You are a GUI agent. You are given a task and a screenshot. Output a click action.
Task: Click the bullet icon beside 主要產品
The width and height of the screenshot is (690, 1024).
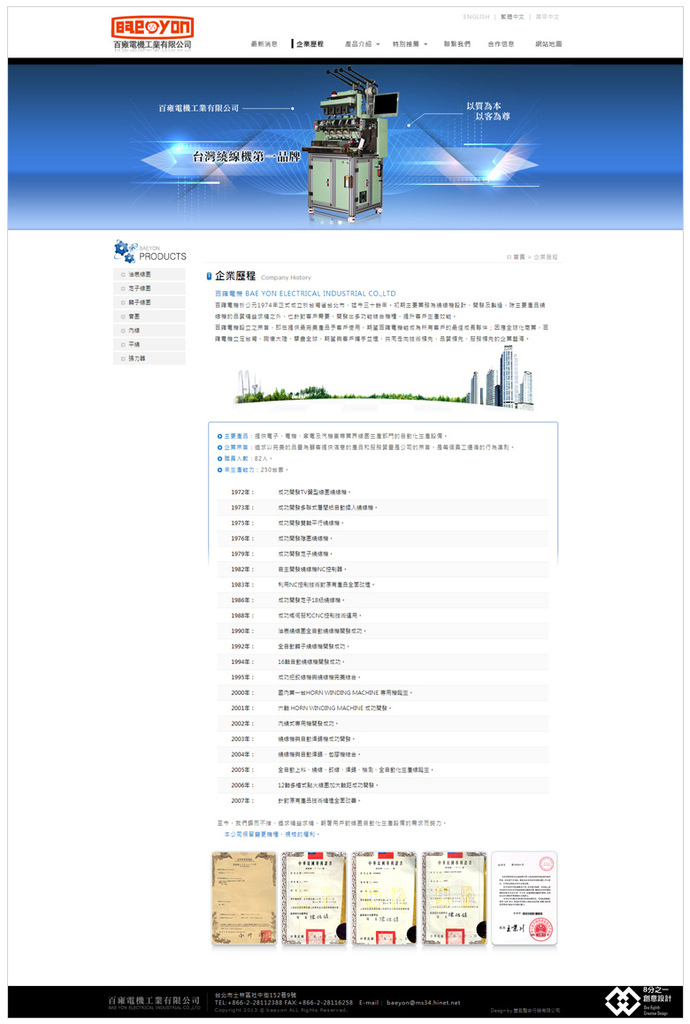220,436
